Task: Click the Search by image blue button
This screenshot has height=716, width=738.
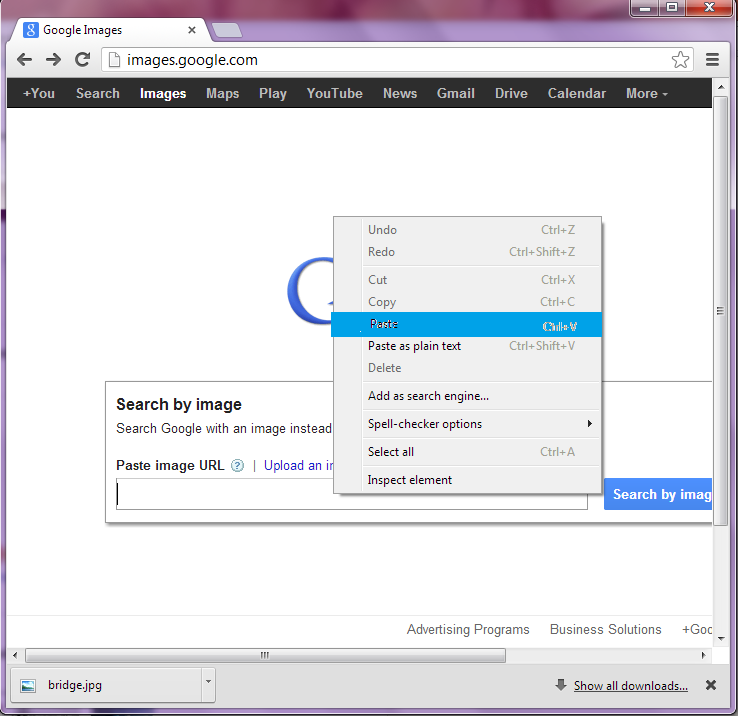Action: pyautogui.click(x=658, y=494)
